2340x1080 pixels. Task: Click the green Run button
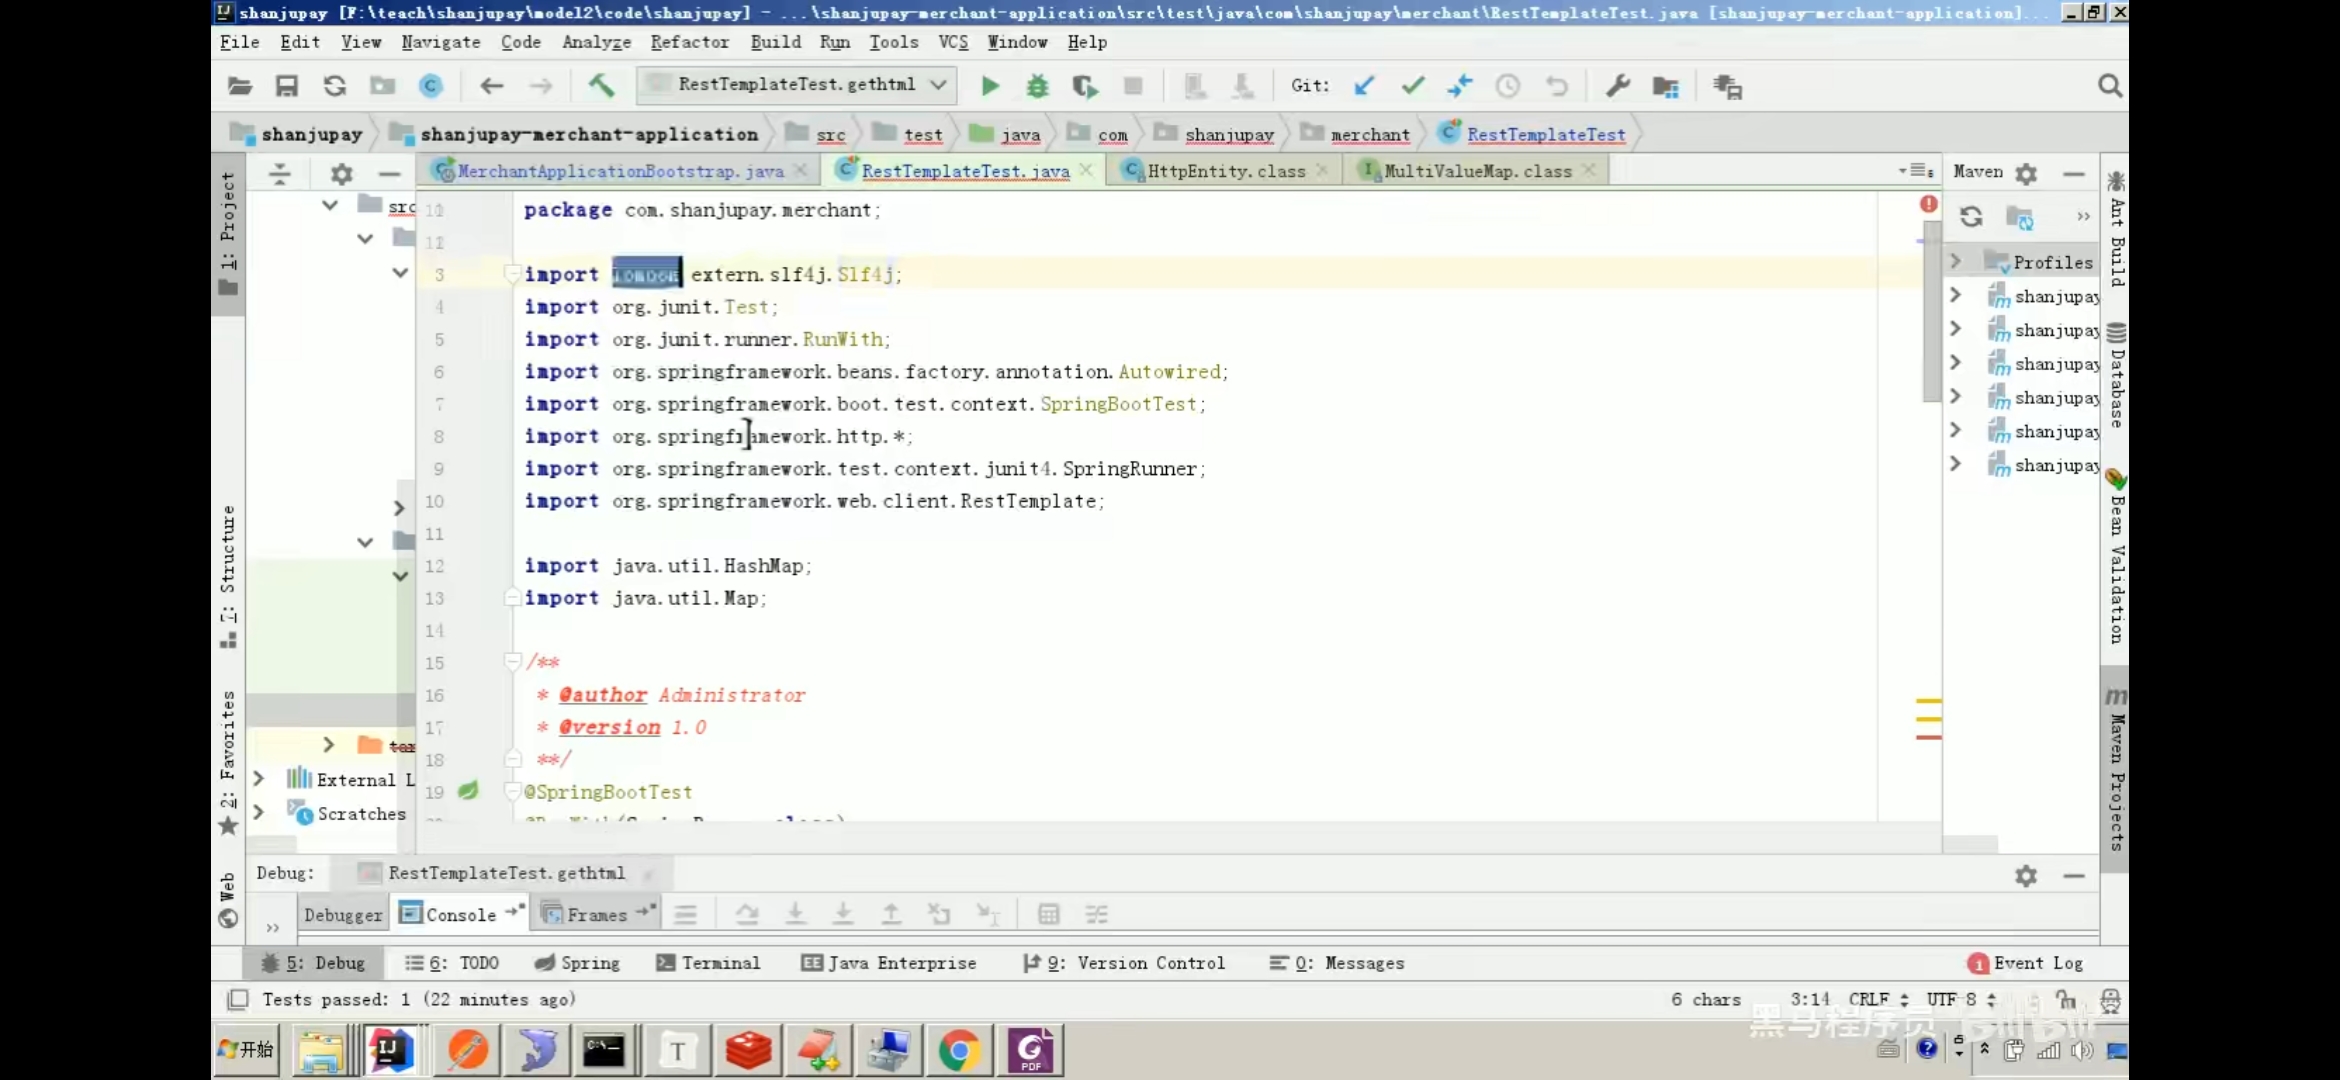pyautogui.click(x=990, y=87)
